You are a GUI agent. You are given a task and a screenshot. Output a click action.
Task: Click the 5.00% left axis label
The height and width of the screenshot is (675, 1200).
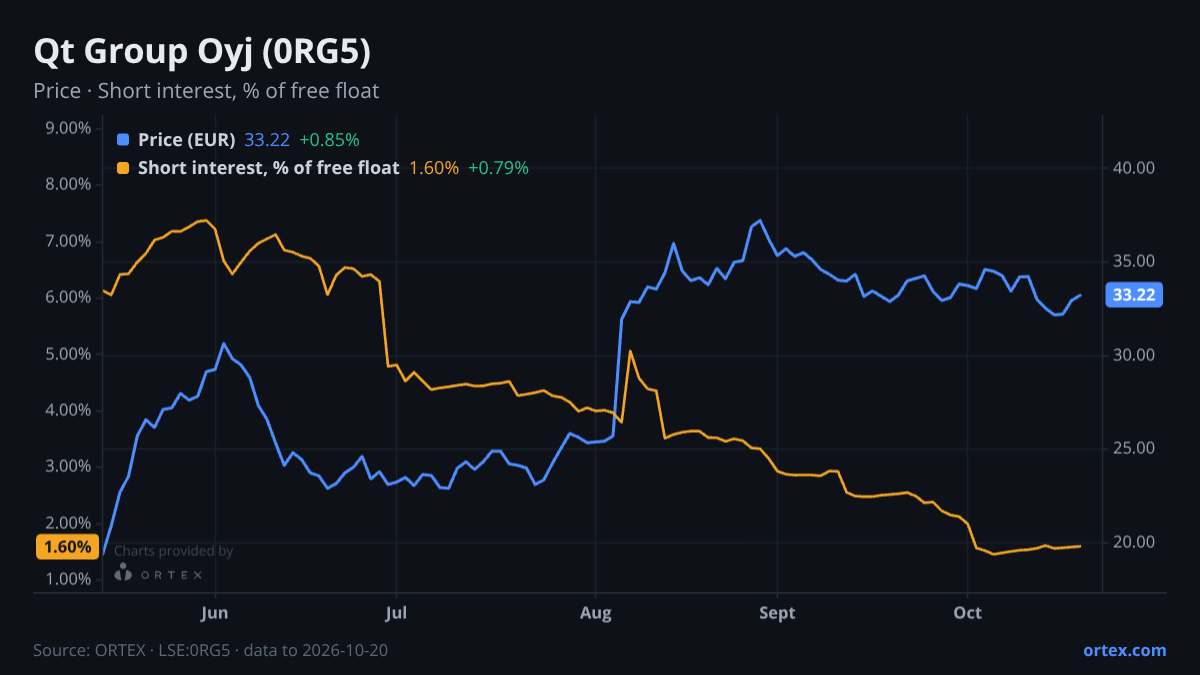69,354
